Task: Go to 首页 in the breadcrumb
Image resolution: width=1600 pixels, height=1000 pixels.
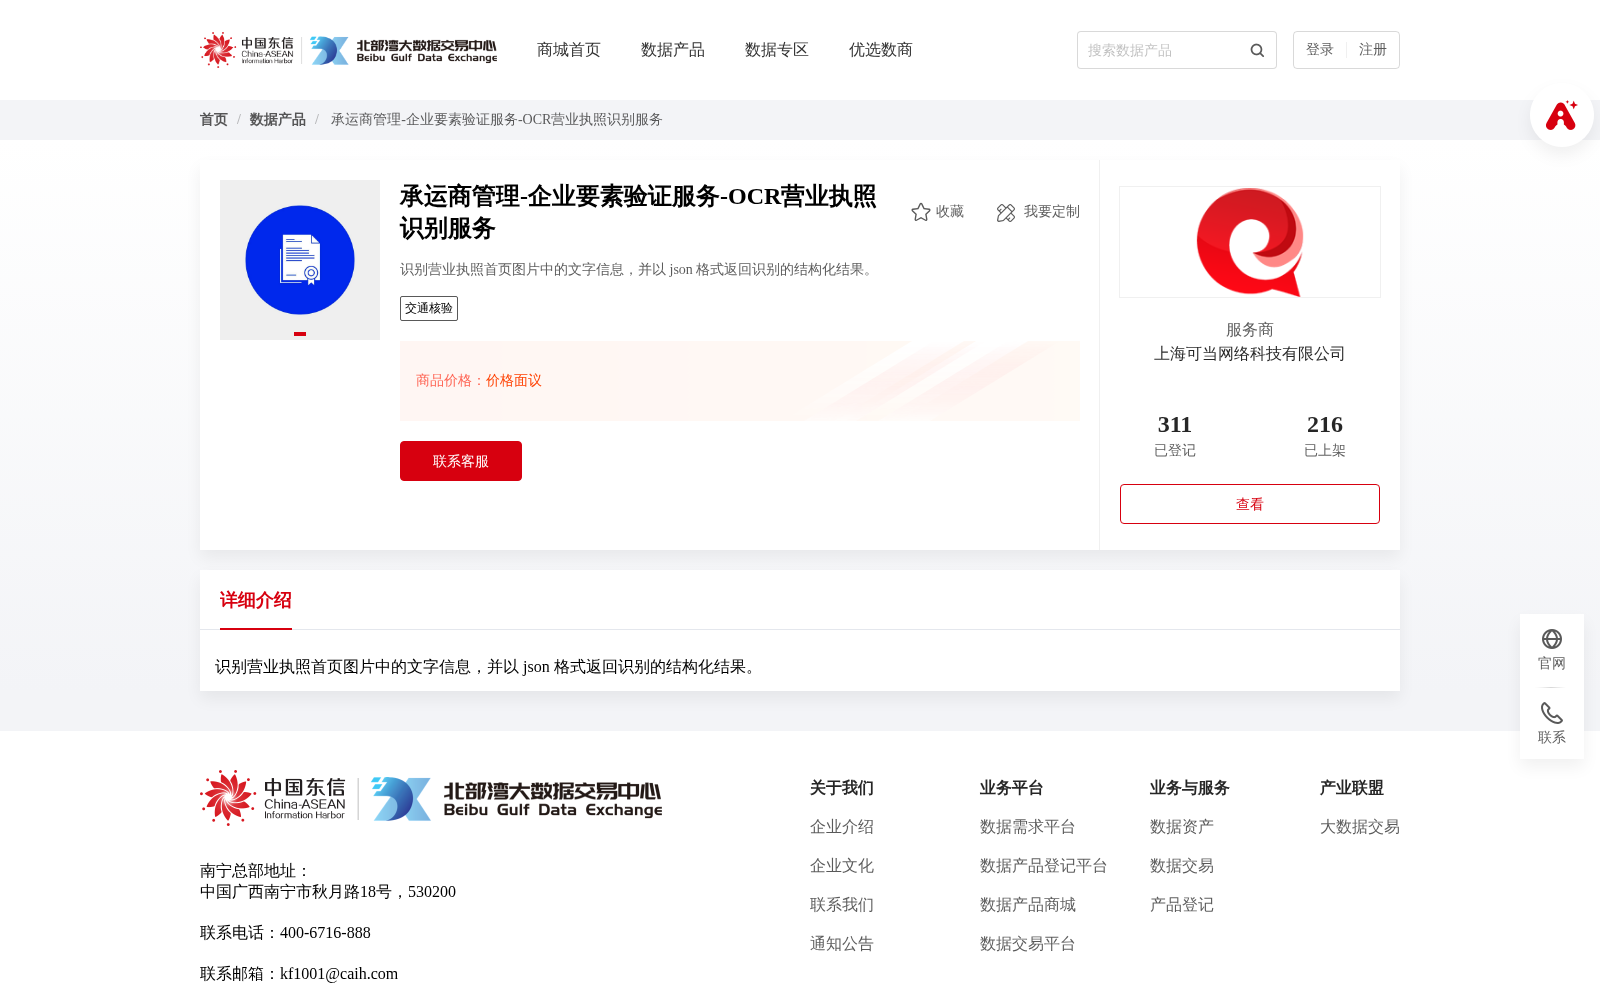Action: [214, 120]
